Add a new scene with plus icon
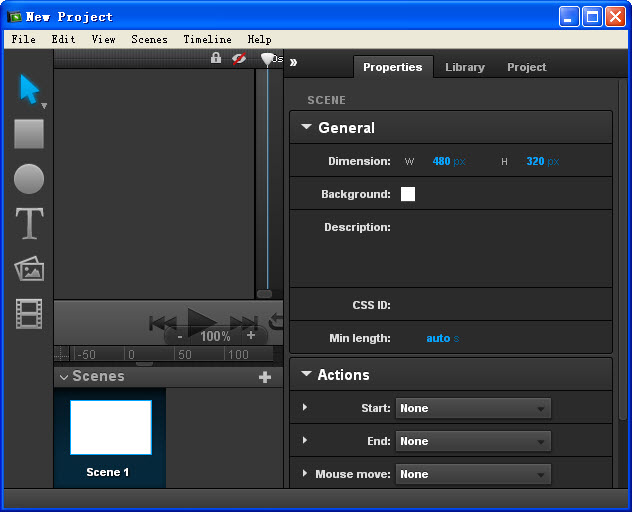 [x=265, y=377]
